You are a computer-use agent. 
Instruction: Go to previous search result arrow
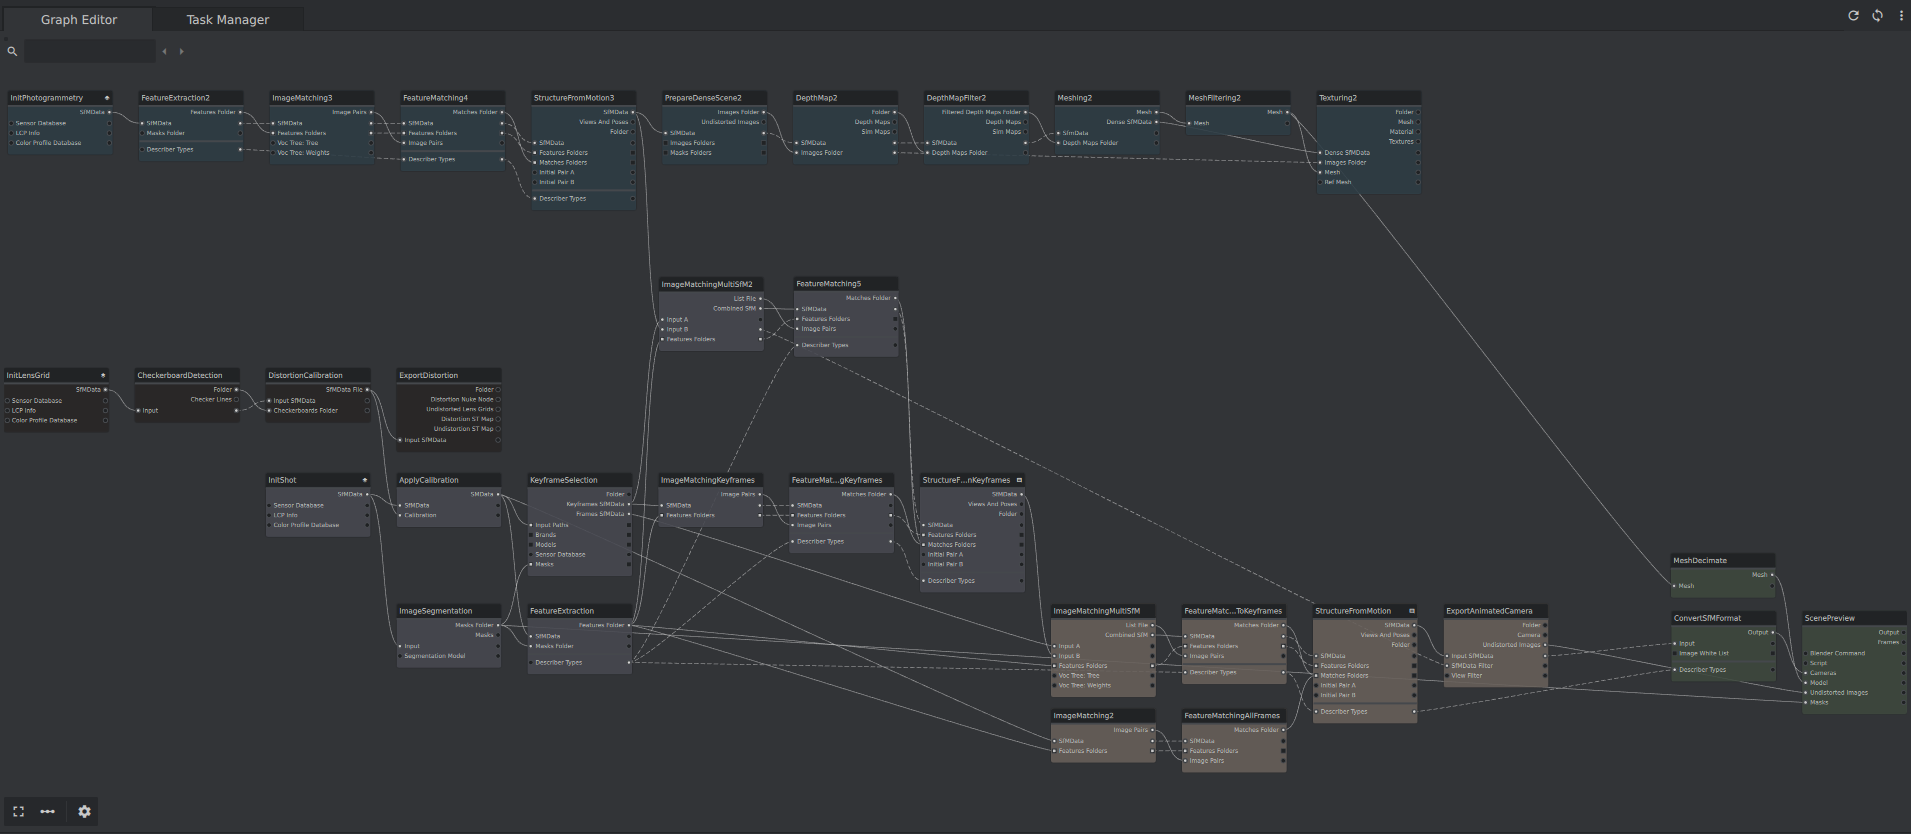click(x=164, y=51)
